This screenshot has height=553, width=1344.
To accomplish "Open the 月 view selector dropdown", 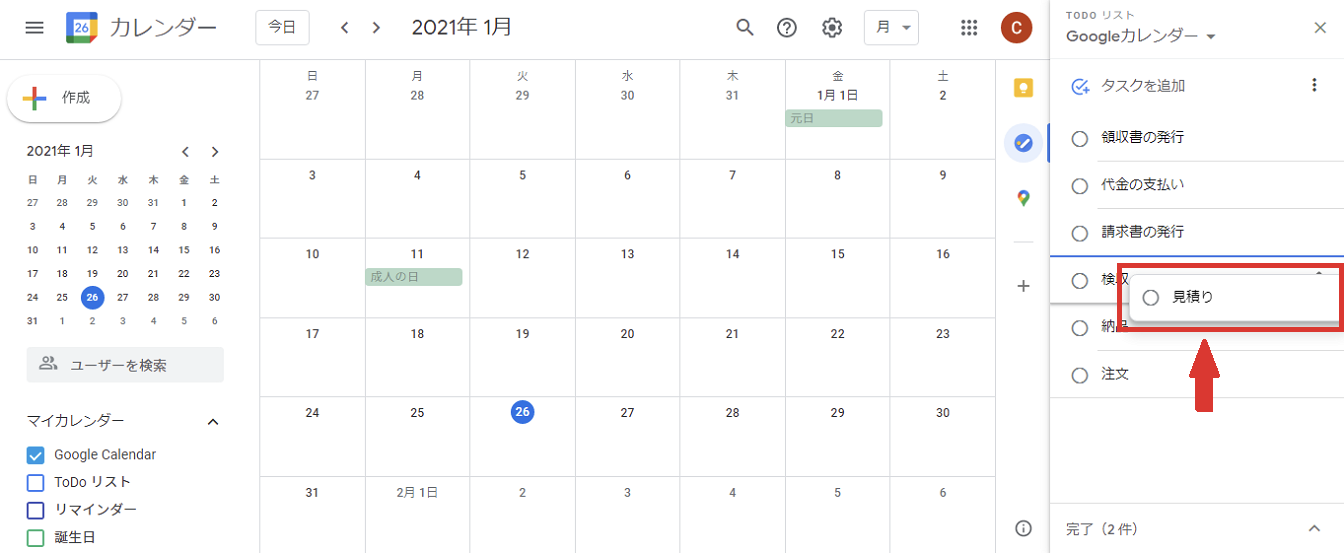I will click(891, 28).
